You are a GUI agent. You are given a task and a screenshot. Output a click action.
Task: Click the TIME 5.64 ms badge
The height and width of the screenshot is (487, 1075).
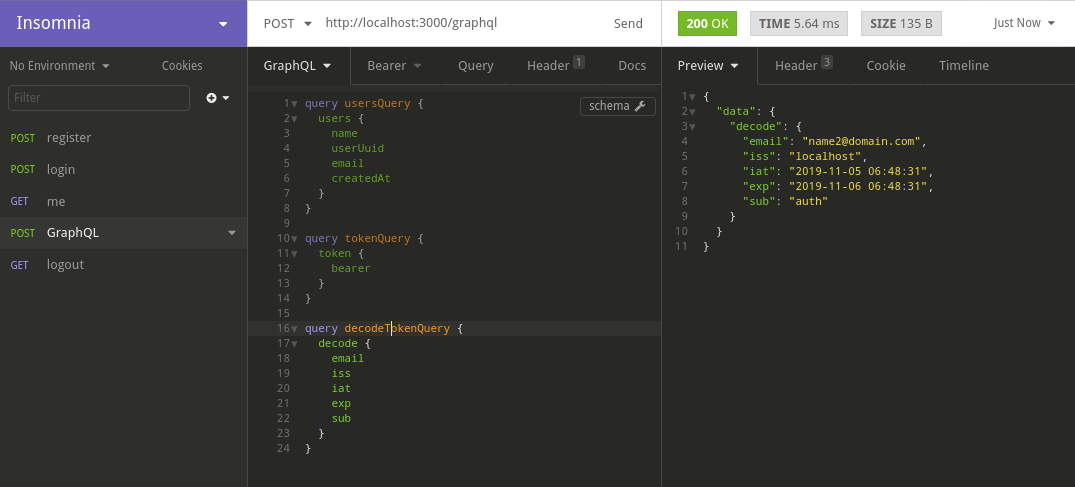tap(799, 23)
